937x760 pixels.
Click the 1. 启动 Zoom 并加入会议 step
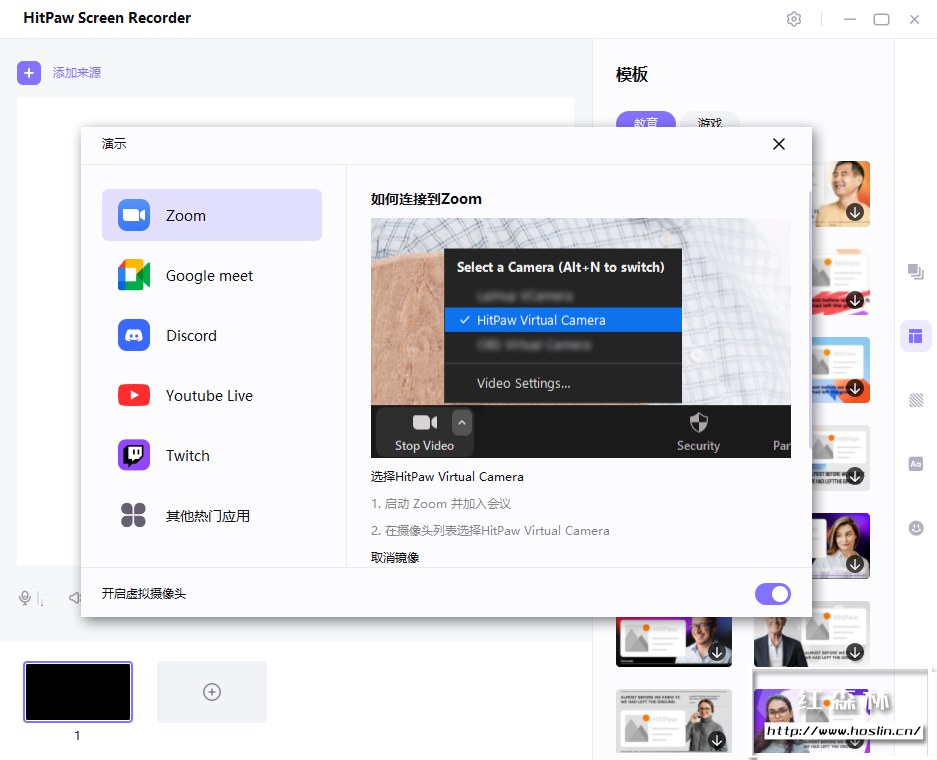coord(441,504)
